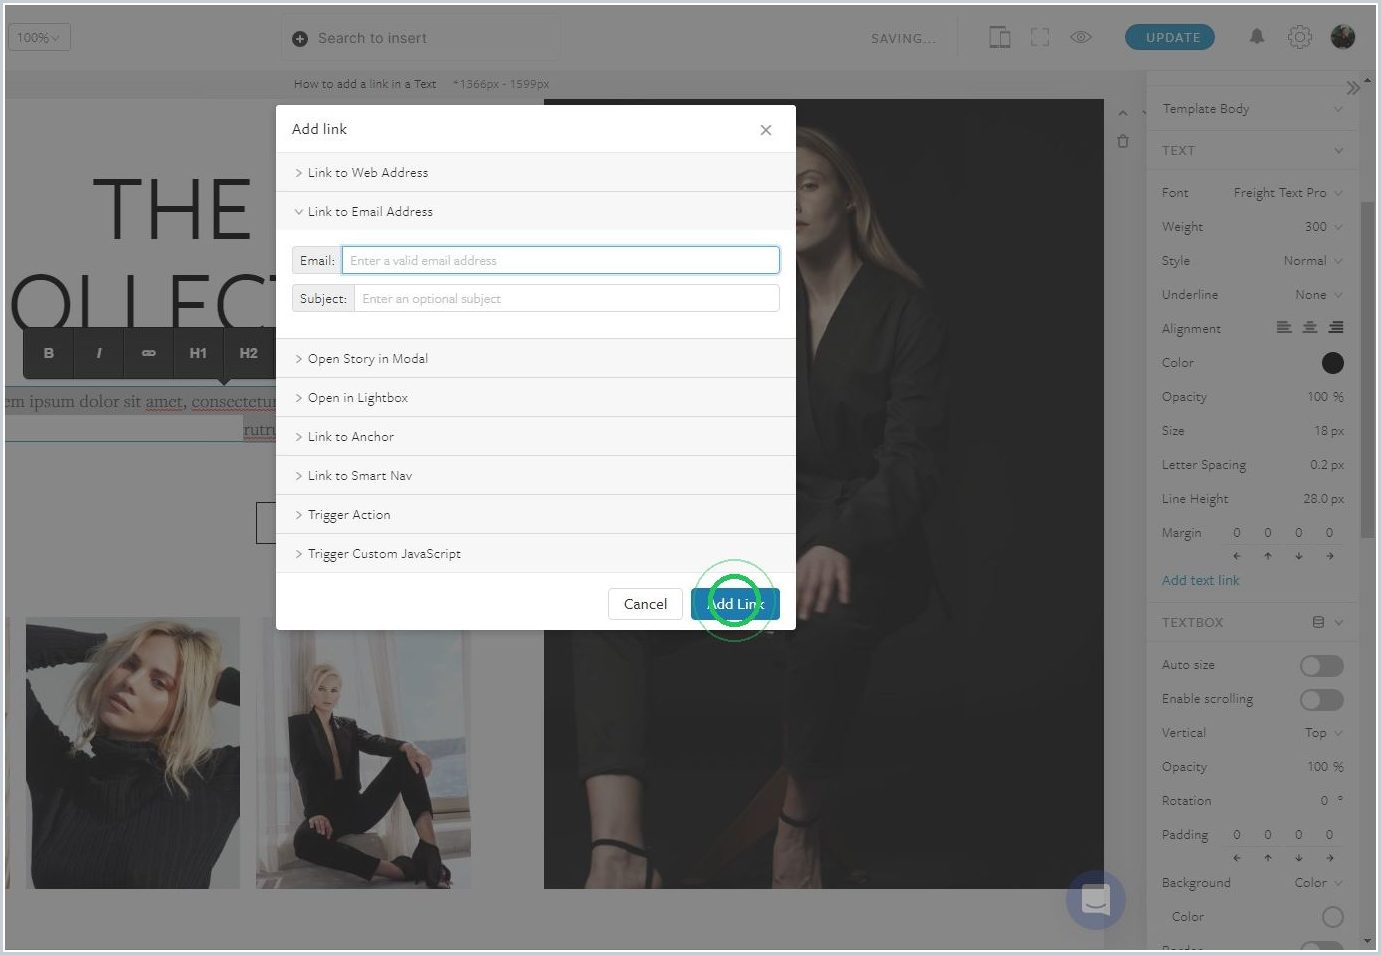The image size is (1381, 955).
Task: Toggle the Auto size switch
Action: pos(1322,666)
